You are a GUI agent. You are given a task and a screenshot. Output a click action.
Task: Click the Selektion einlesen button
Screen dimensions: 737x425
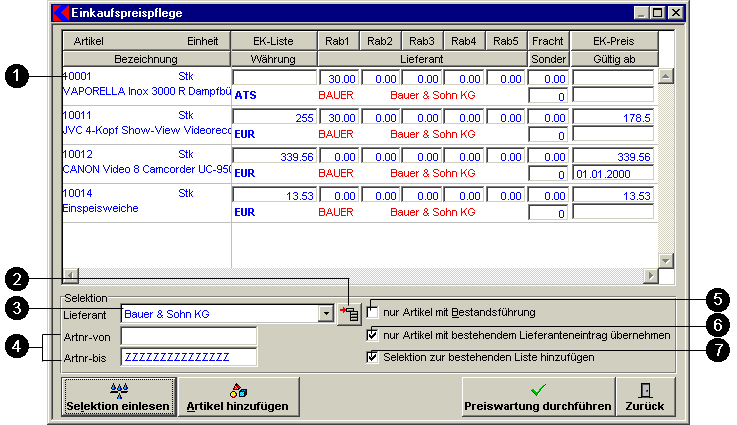pyautogui.click(x=115, y=397)
